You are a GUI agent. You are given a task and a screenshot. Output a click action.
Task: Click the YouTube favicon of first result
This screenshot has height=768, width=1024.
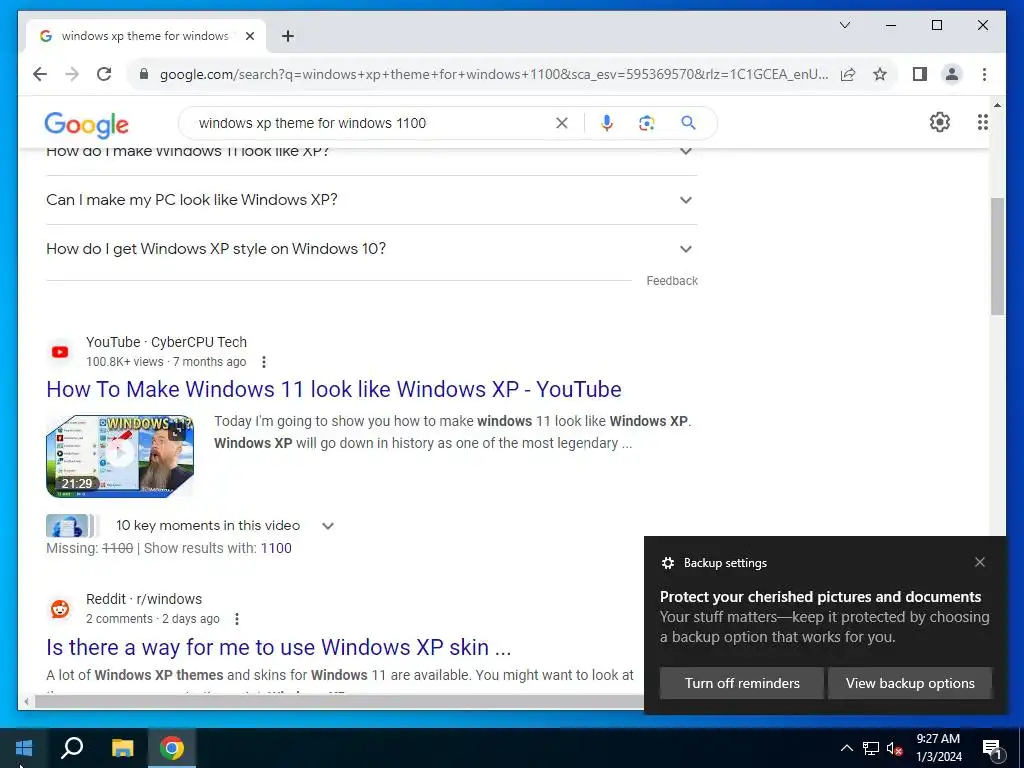(x=60, y=352)
